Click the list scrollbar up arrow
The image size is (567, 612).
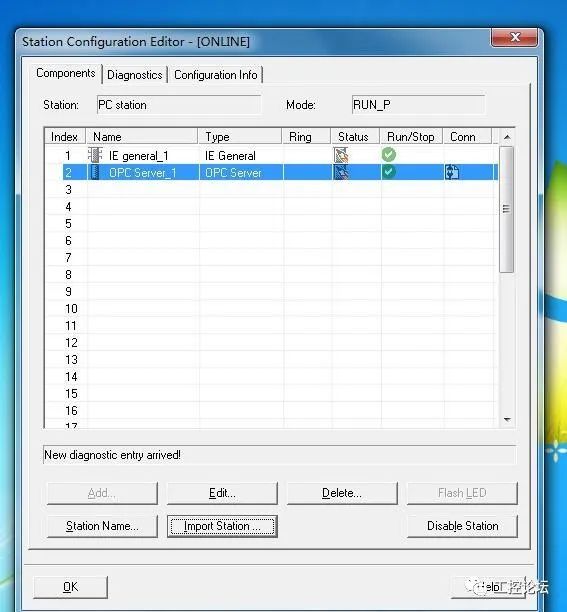point(507,137)
